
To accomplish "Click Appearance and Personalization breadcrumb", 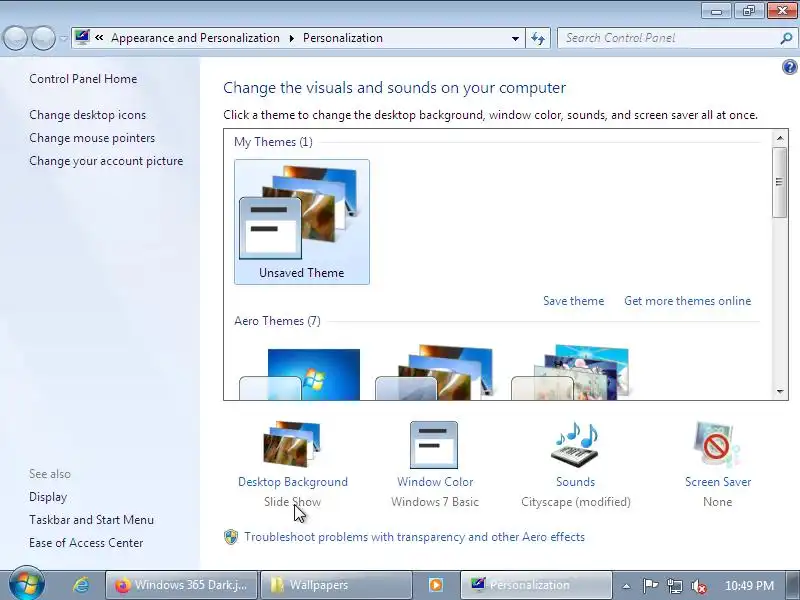I will (195, 38).
